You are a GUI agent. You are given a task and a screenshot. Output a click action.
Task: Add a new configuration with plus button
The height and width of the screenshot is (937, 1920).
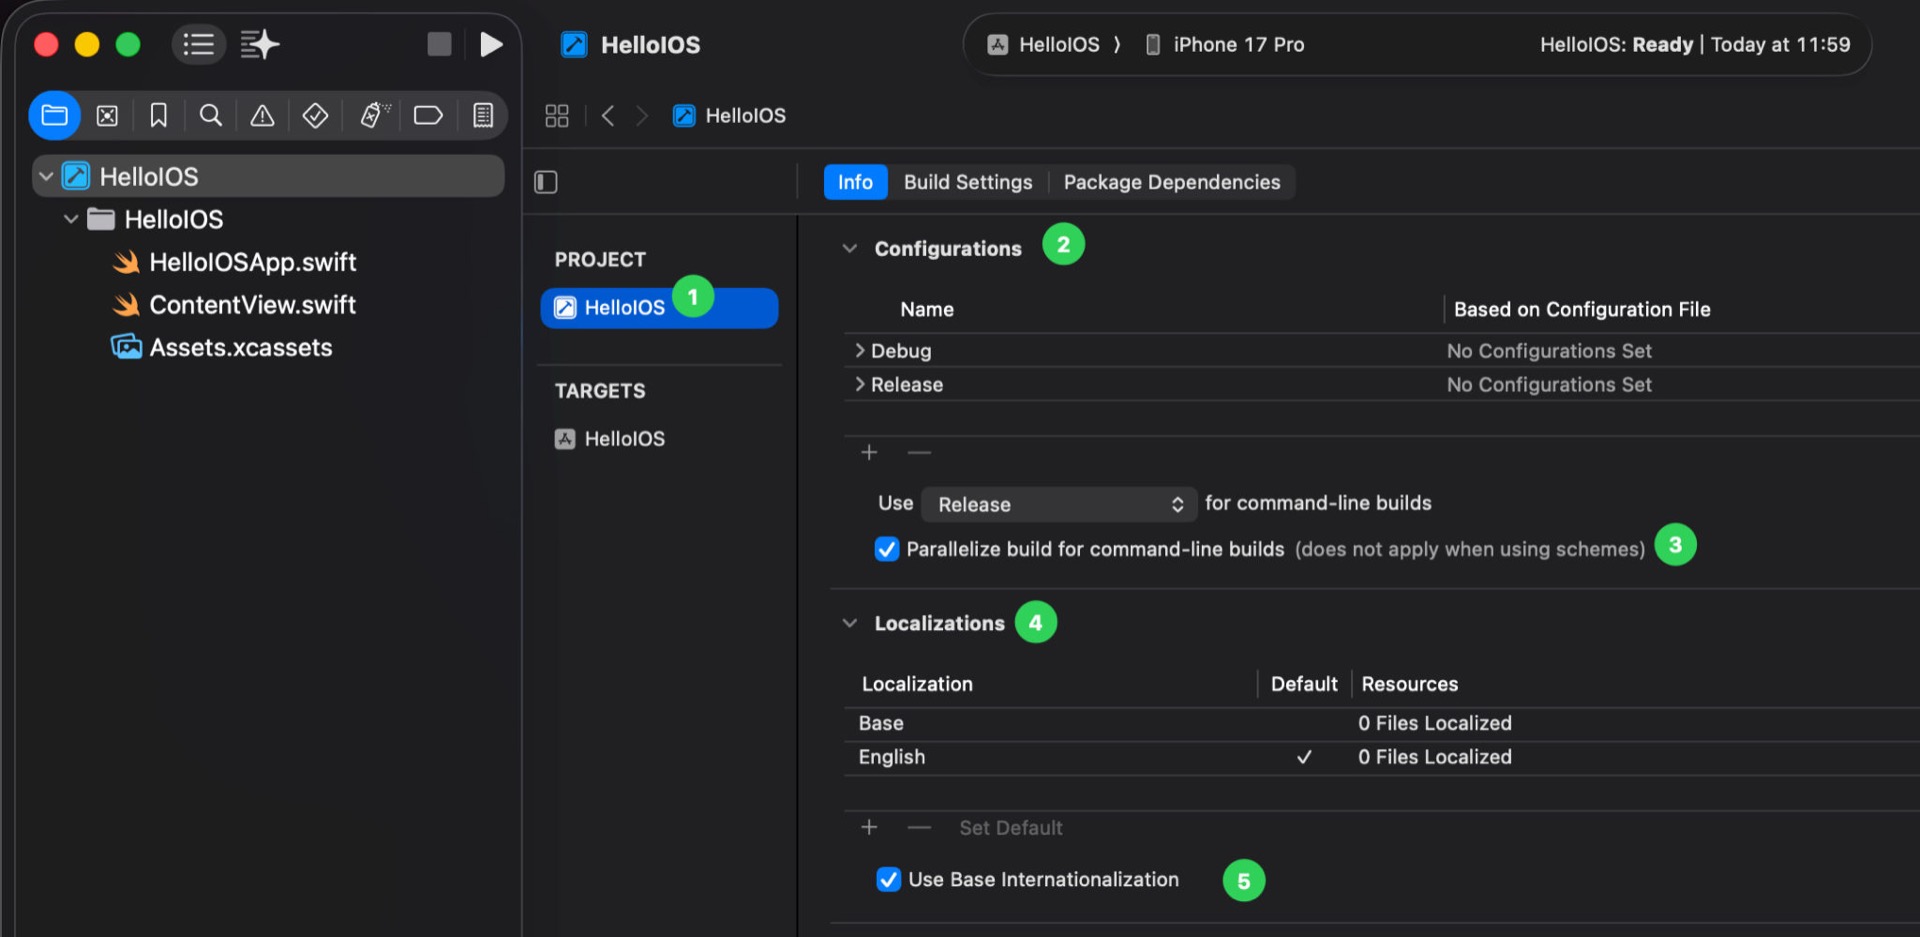pyautogui.click(x=869, y=452)
